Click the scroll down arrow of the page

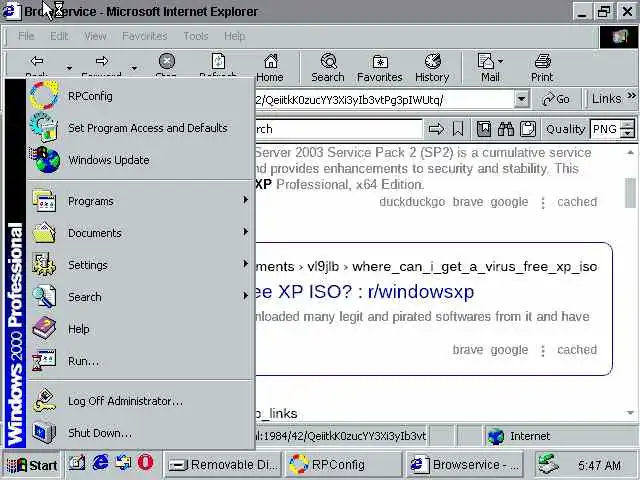(x=630, y=413)
